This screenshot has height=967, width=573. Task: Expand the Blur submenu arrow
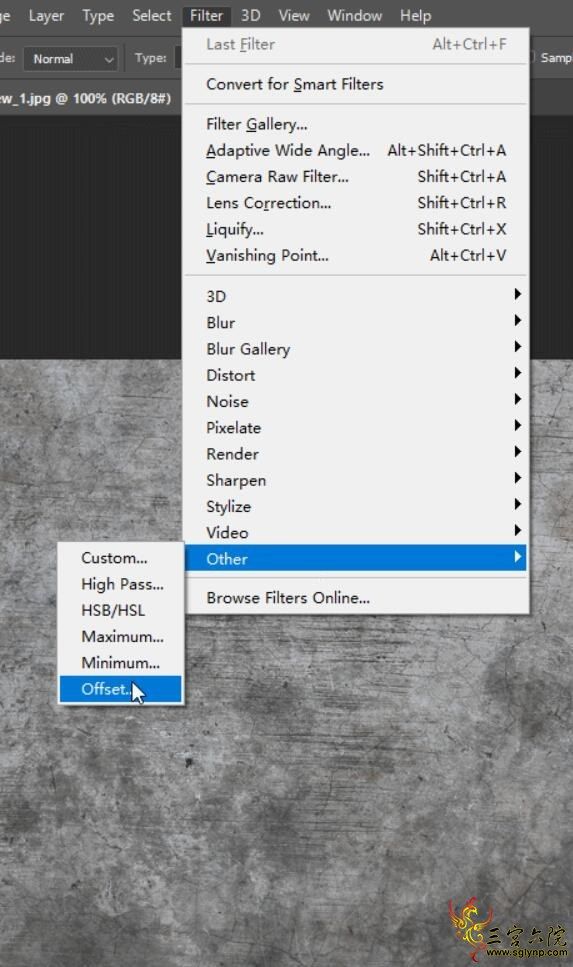coord(517,321)
